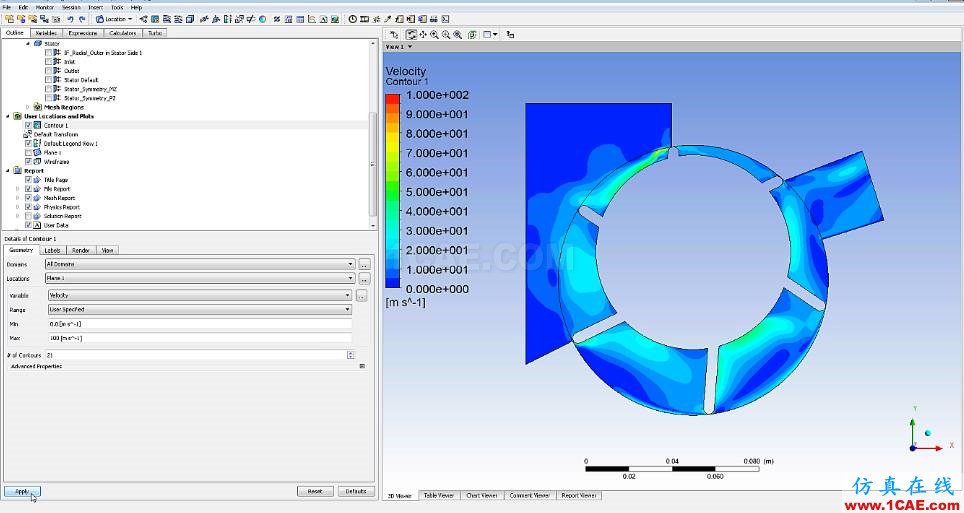Uncheck the Title Page checkbox
Image resolution: width=964 pixels, height=513 pixels.
28,180
